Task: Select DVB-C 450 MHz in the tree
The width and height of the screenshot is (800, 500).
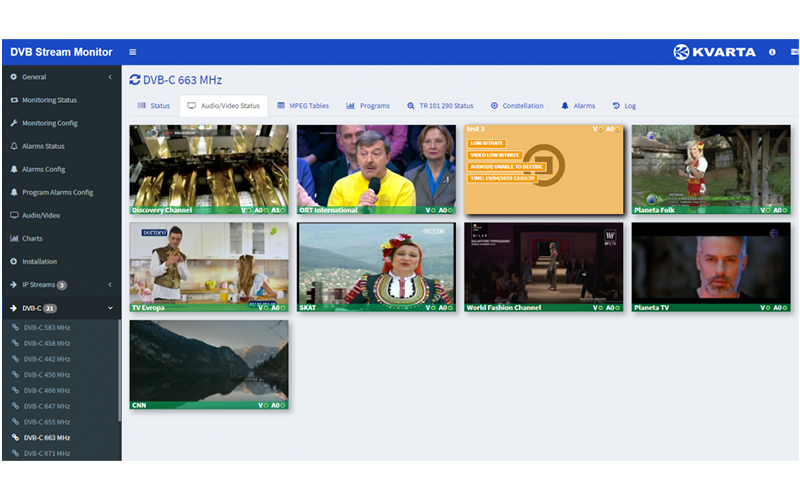Action: 47,375
